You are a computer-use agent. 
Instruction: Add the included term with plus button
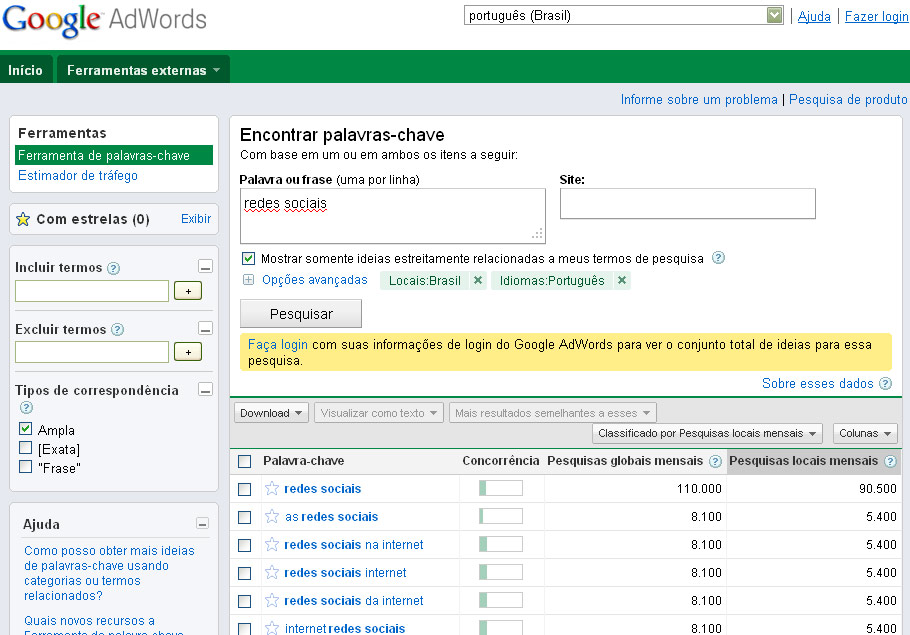click(188, 291)
